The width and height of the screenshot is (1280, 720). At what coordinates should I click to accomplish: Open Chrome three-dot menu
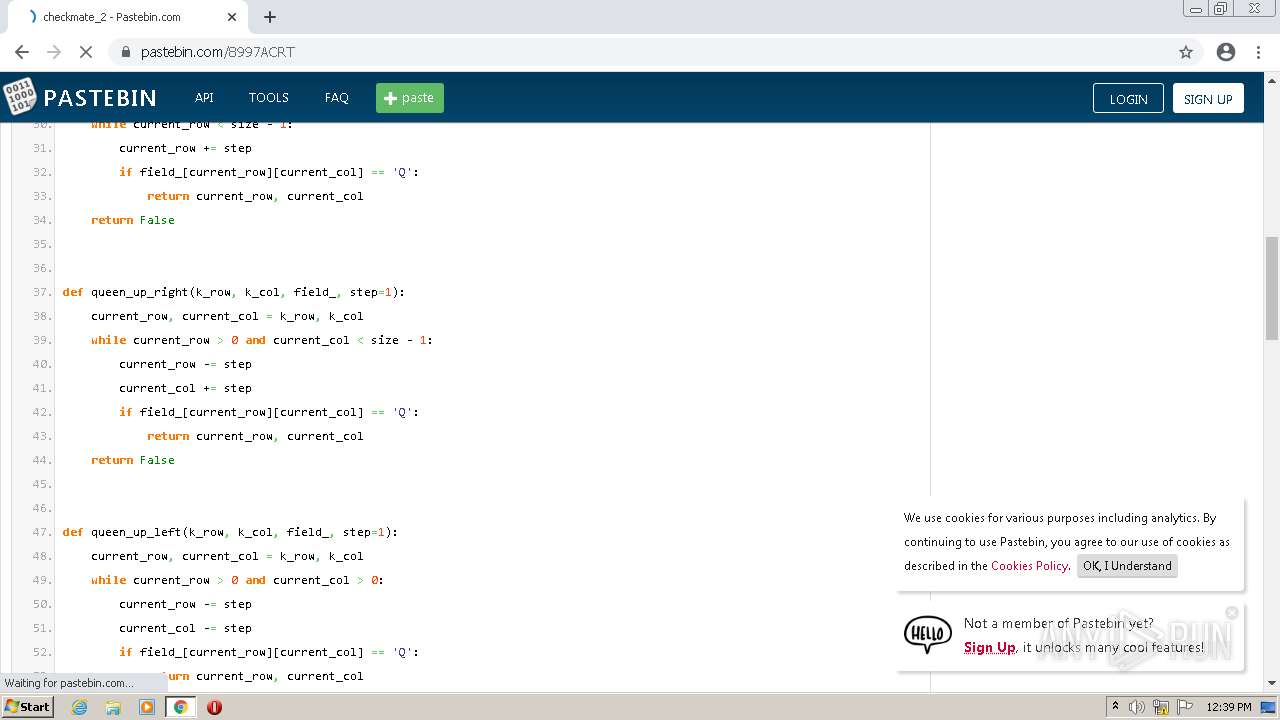[x=1258, y=52]
